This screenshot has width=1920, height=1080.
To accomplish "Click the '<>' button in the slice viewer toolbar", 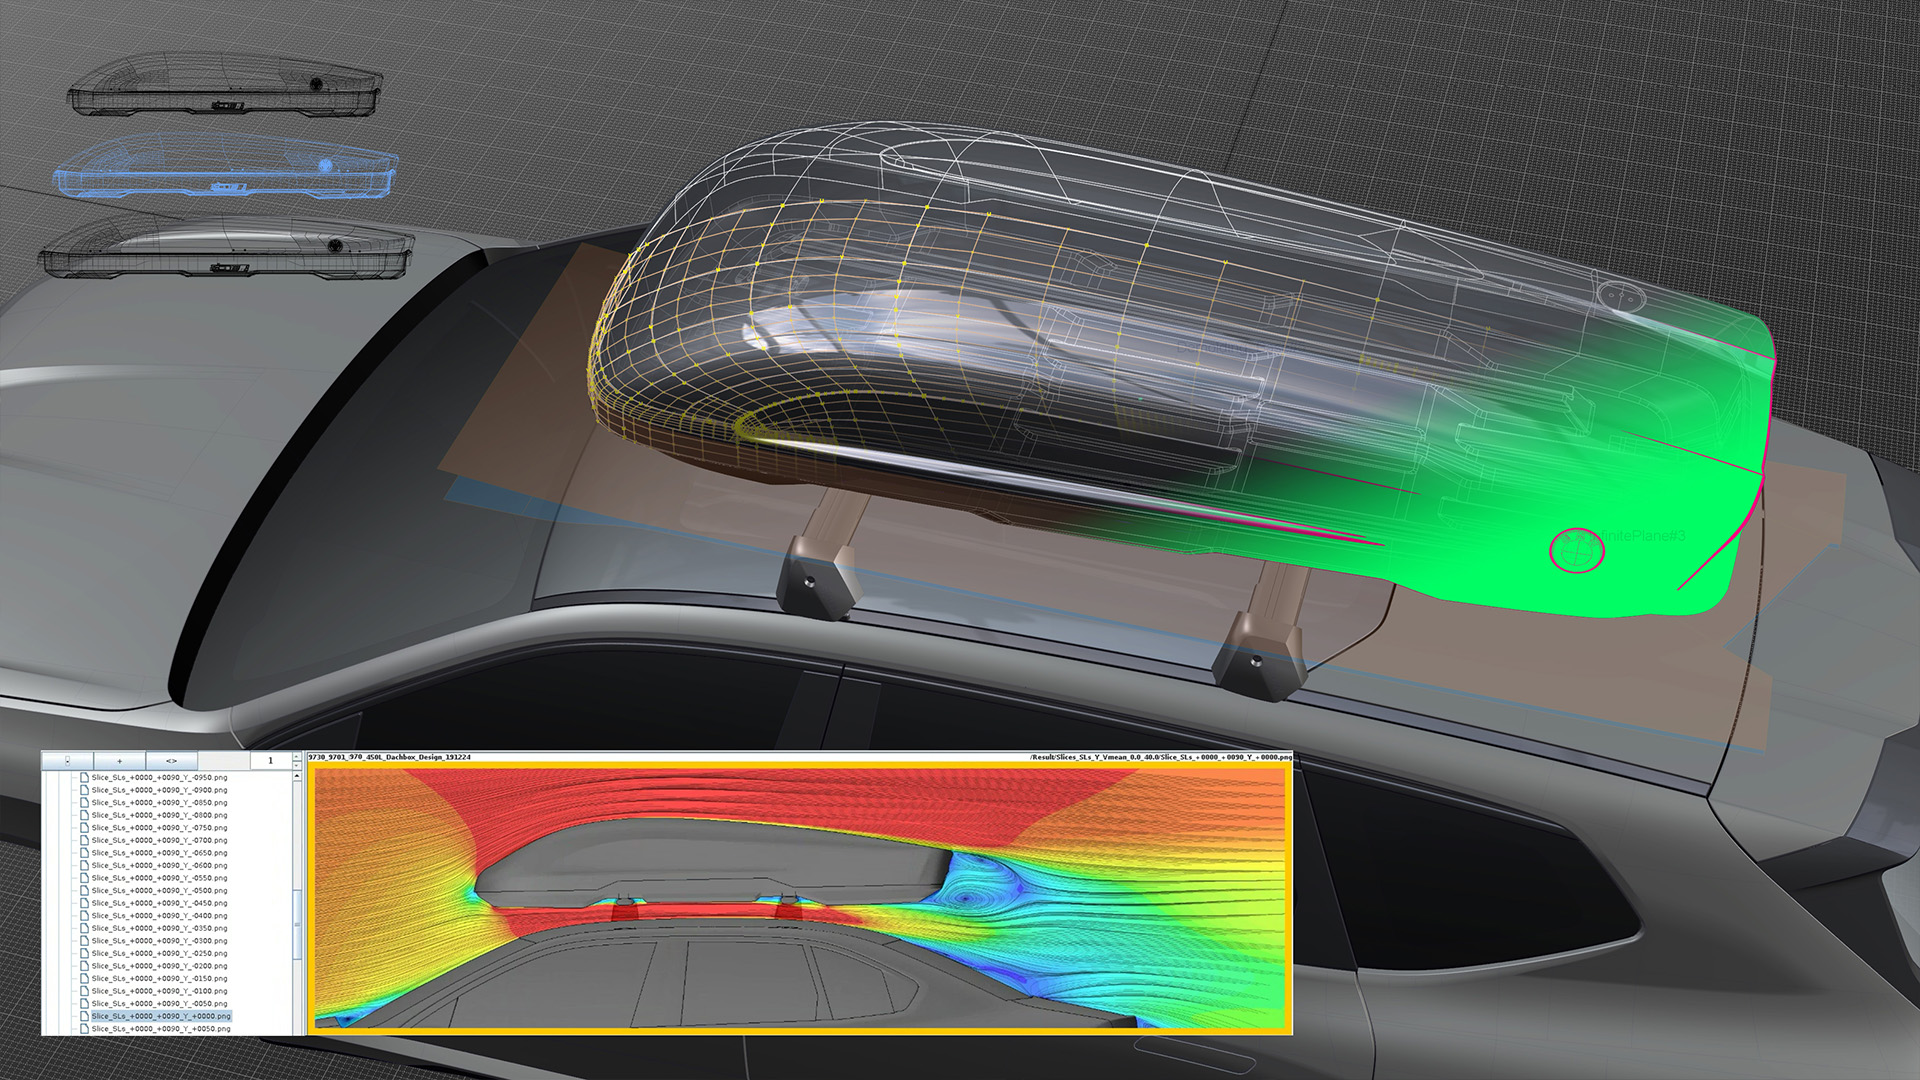I will click(x=171, y=761).
